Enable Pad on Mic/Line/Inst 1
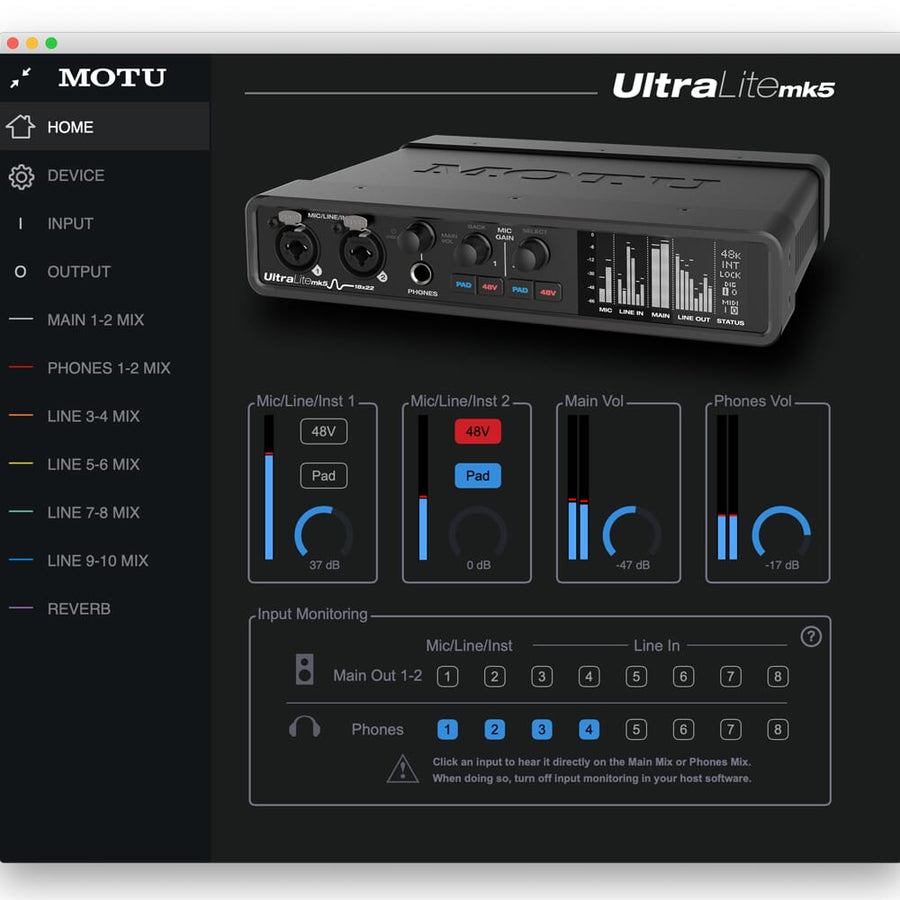This screenshot has height=900, width=900. pyautogui.click(x=324, y=475)
